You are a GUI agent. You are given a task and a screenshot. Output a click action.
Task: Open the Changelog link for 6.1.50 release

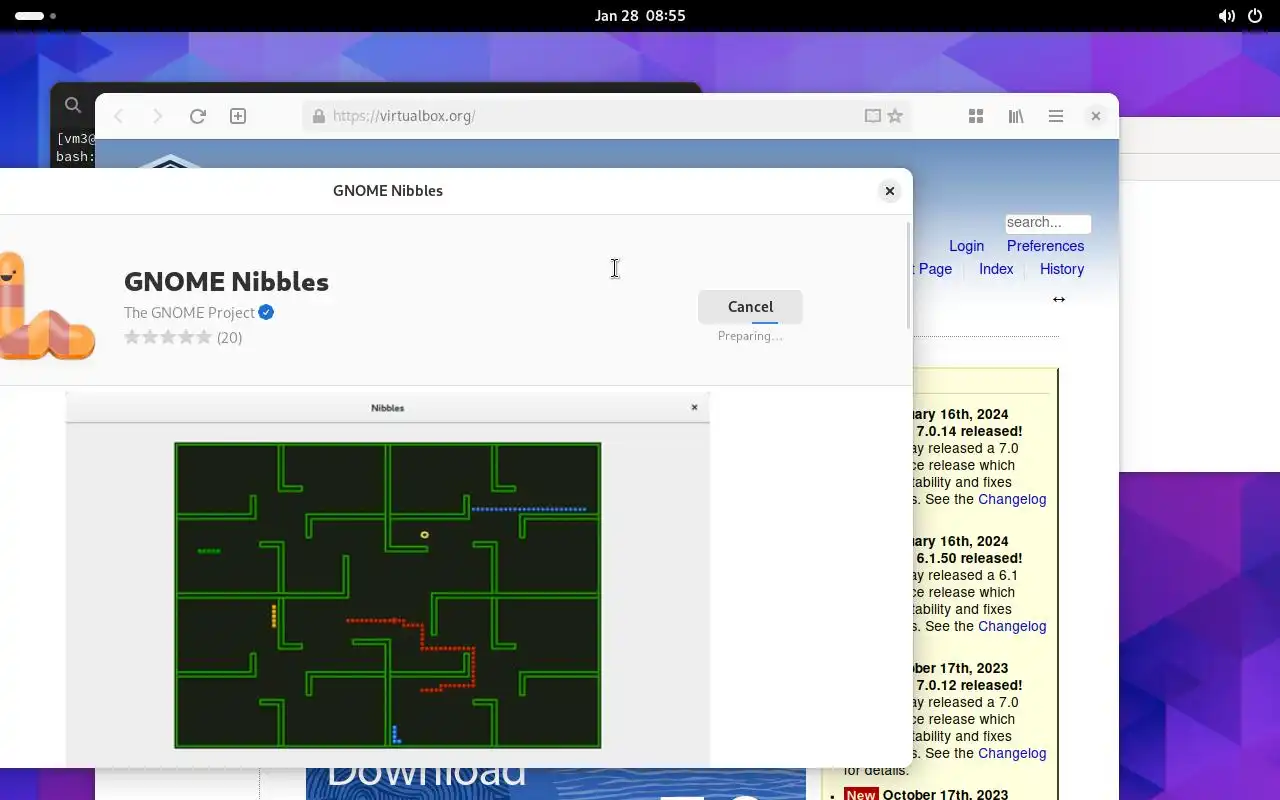[1012, 626]
